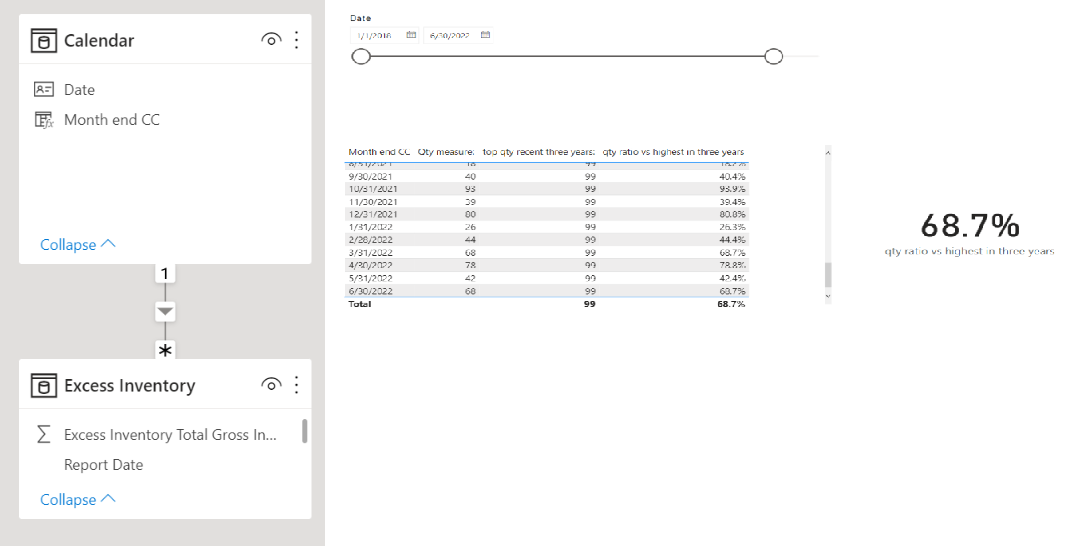Image resolution: width=1081 pixels, height=548 pixels.
Task: Click the Excess Inventory field list scrollbar
Action: 305,431
